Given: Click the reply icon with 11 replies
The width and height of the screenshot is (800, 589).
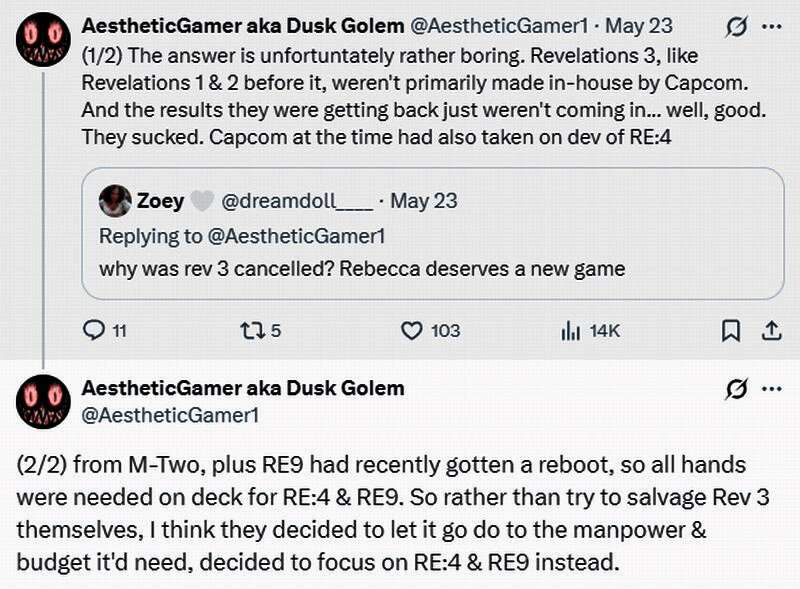Looking at the screenshot, I should pyautogui.click(x=93, y=330).
